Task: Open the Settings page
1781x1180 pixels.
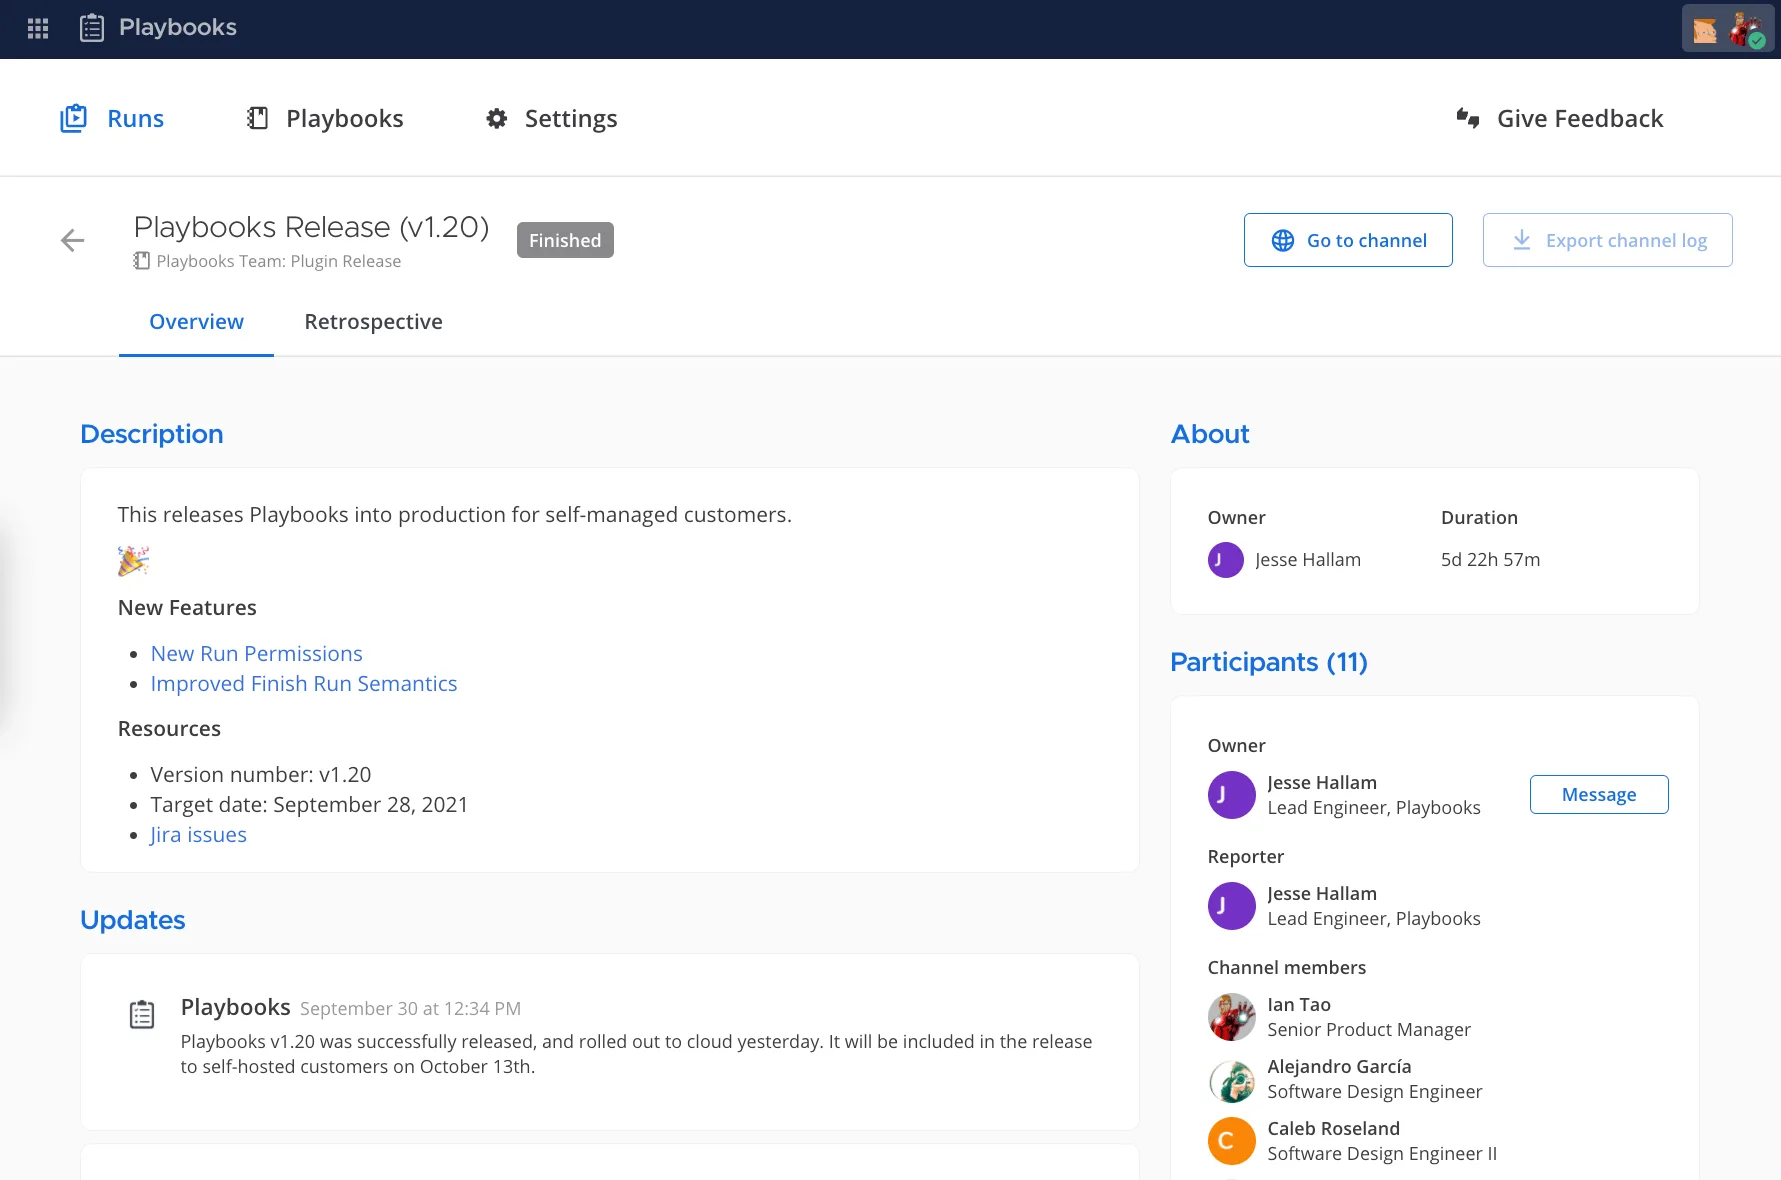Action: tap(551, 119)
